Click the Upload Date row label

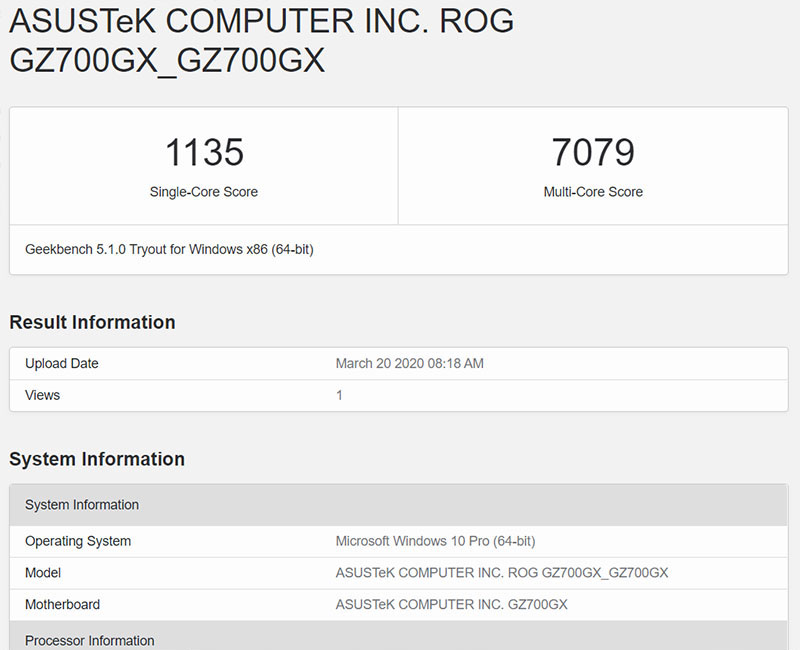pyautogui.click(x=62, y=364)
